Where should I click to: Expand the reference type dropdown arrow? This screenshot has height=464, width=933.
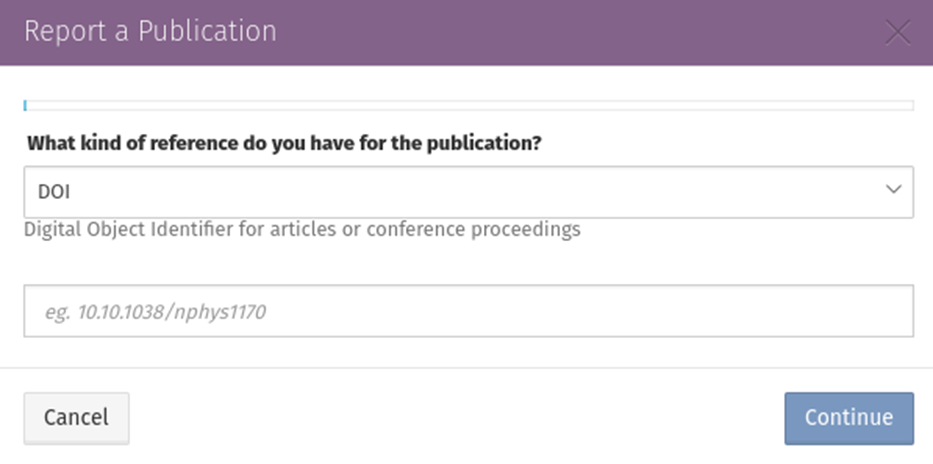[x=893, y=191]
